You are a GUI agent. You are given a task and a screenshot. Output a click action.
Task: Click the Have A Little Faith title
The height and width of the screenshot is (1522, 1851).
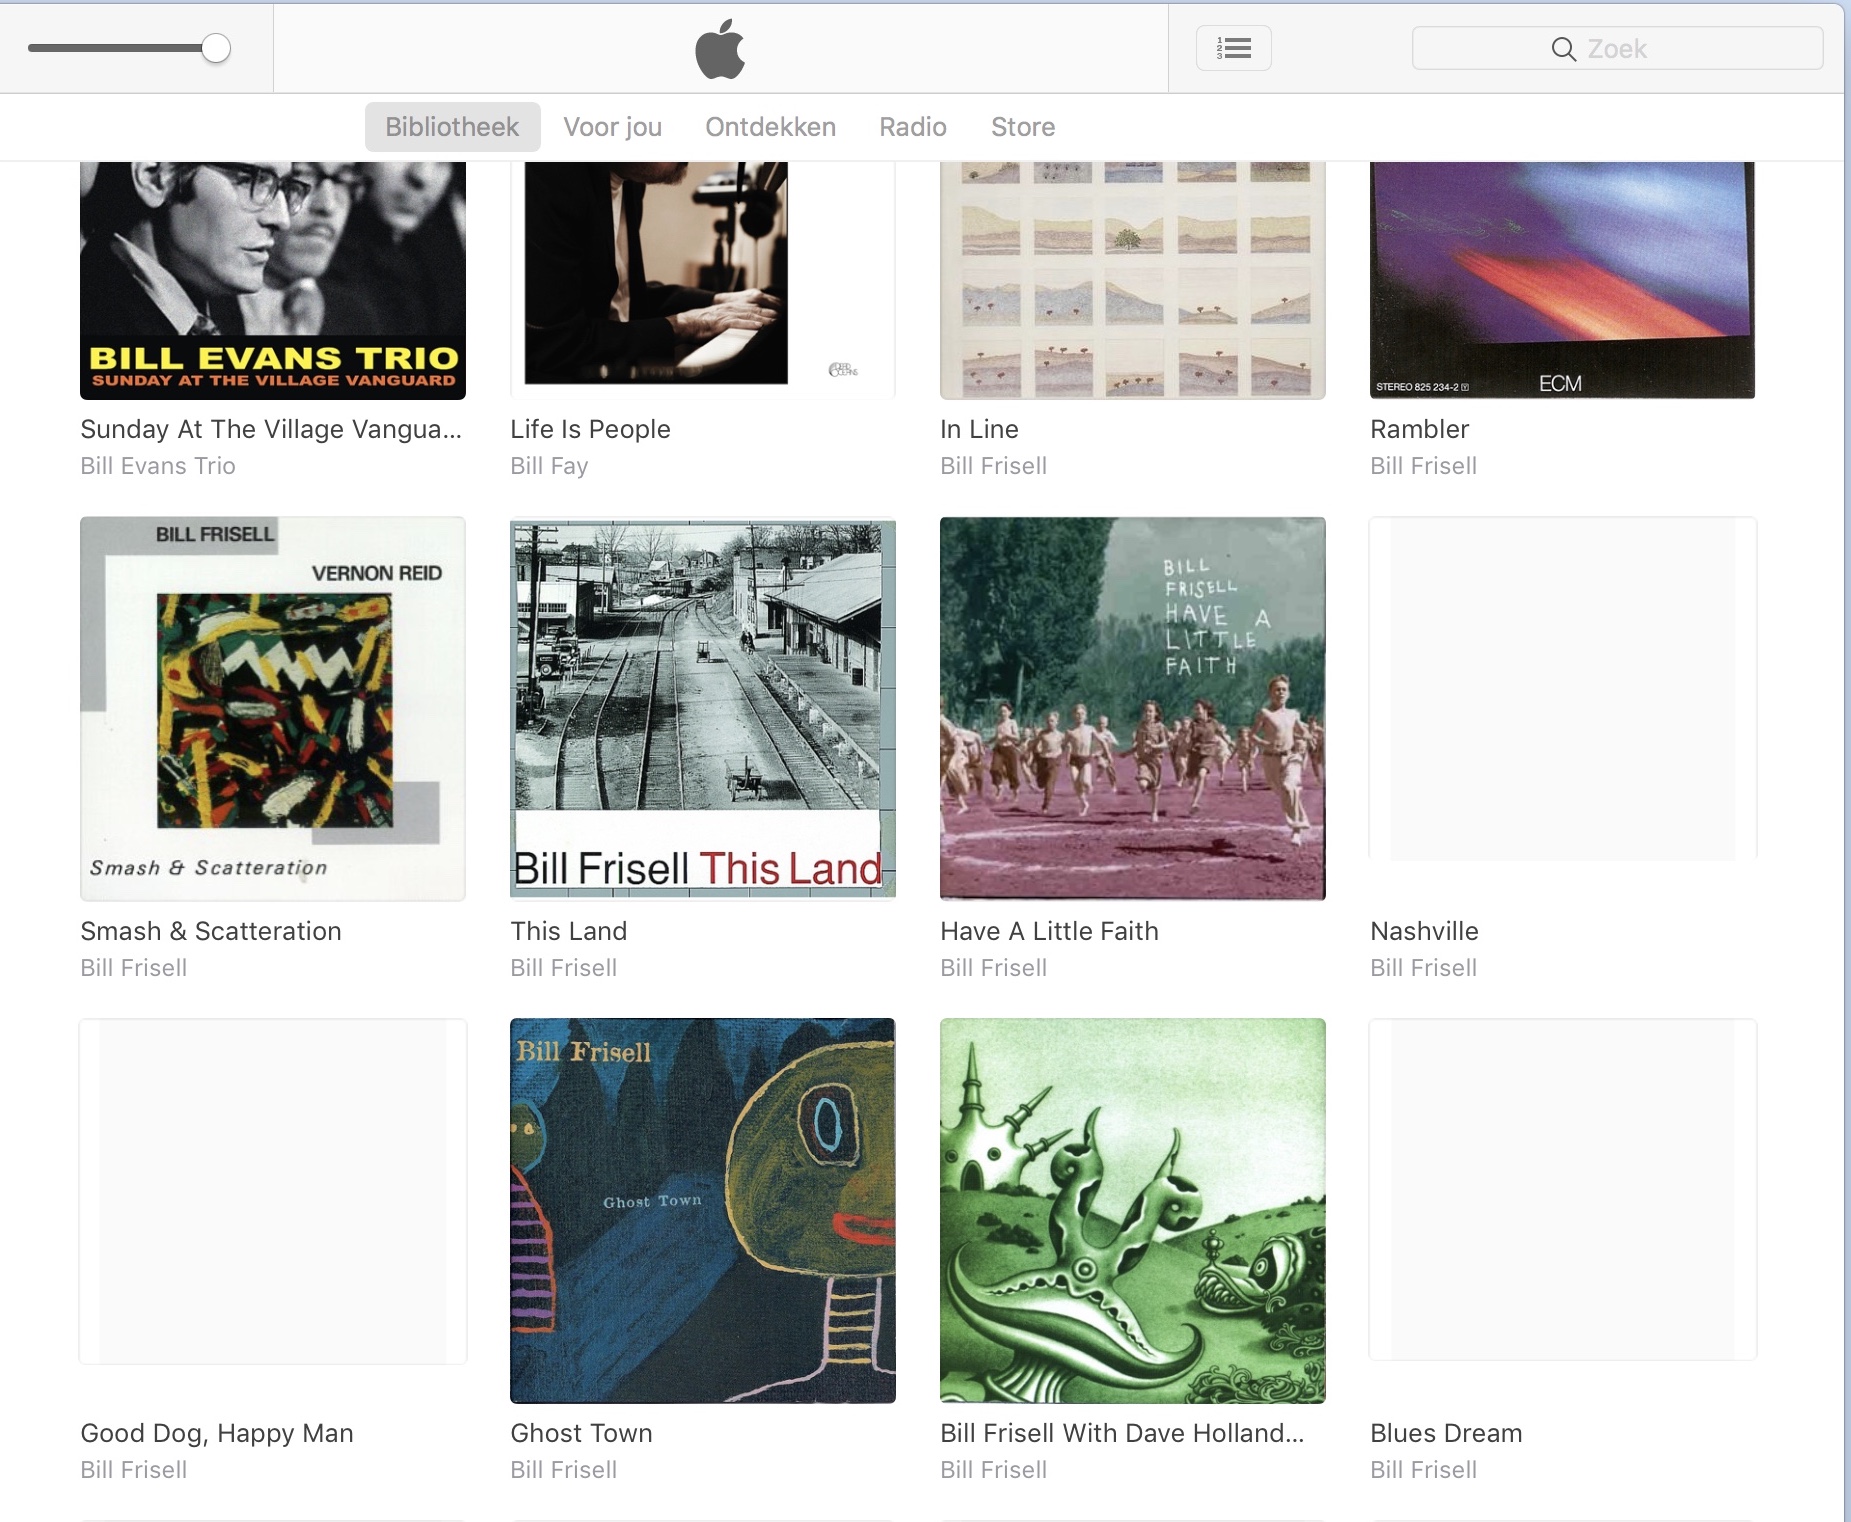pos(1049,931)
